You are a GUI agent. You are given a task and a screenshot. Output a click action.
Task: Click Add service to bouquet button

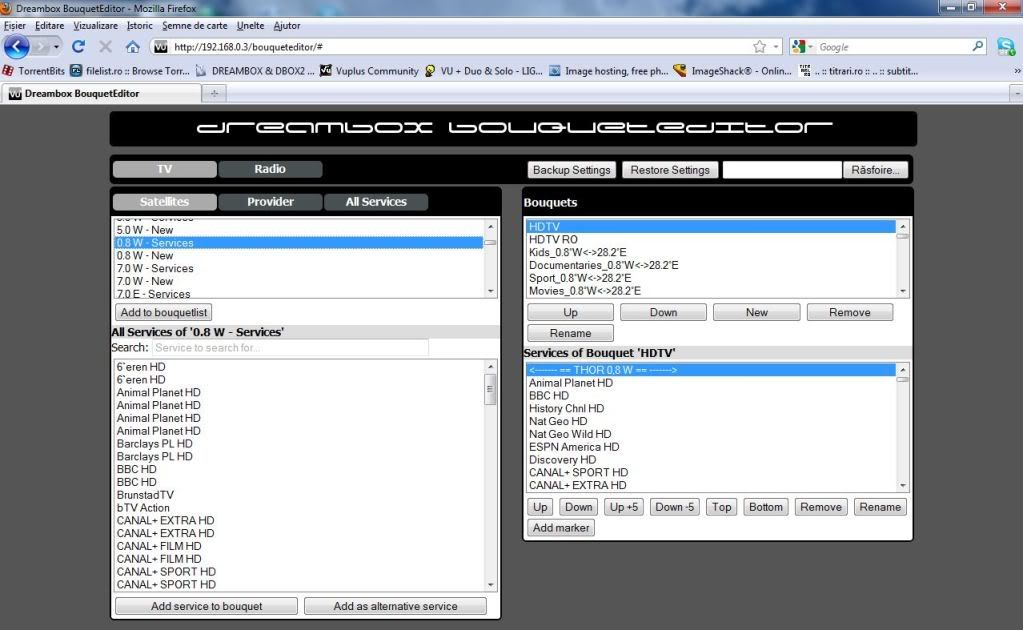(x=206, y=606)
